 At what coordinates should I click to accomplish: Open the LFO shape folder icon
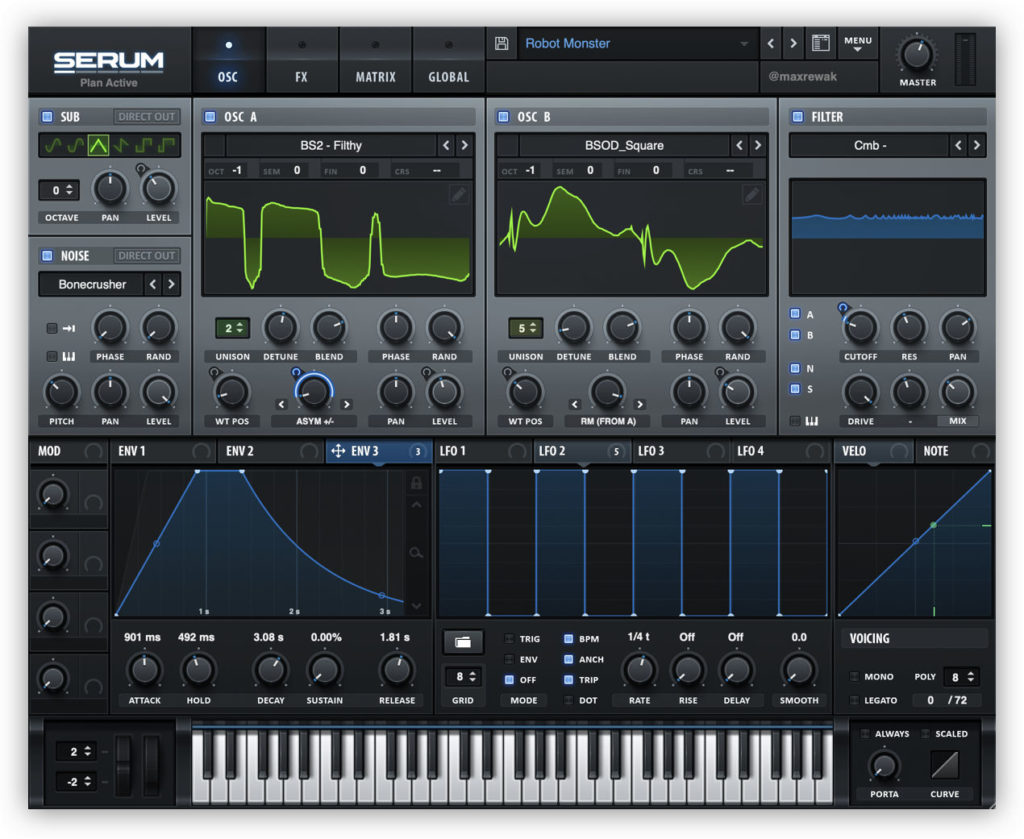[x=462, y=642]
